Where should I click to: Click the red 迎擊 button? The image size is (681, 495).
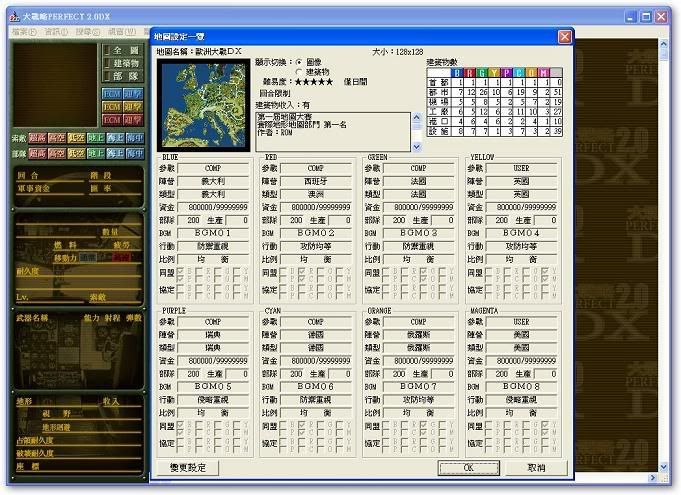tap(133, 120)
